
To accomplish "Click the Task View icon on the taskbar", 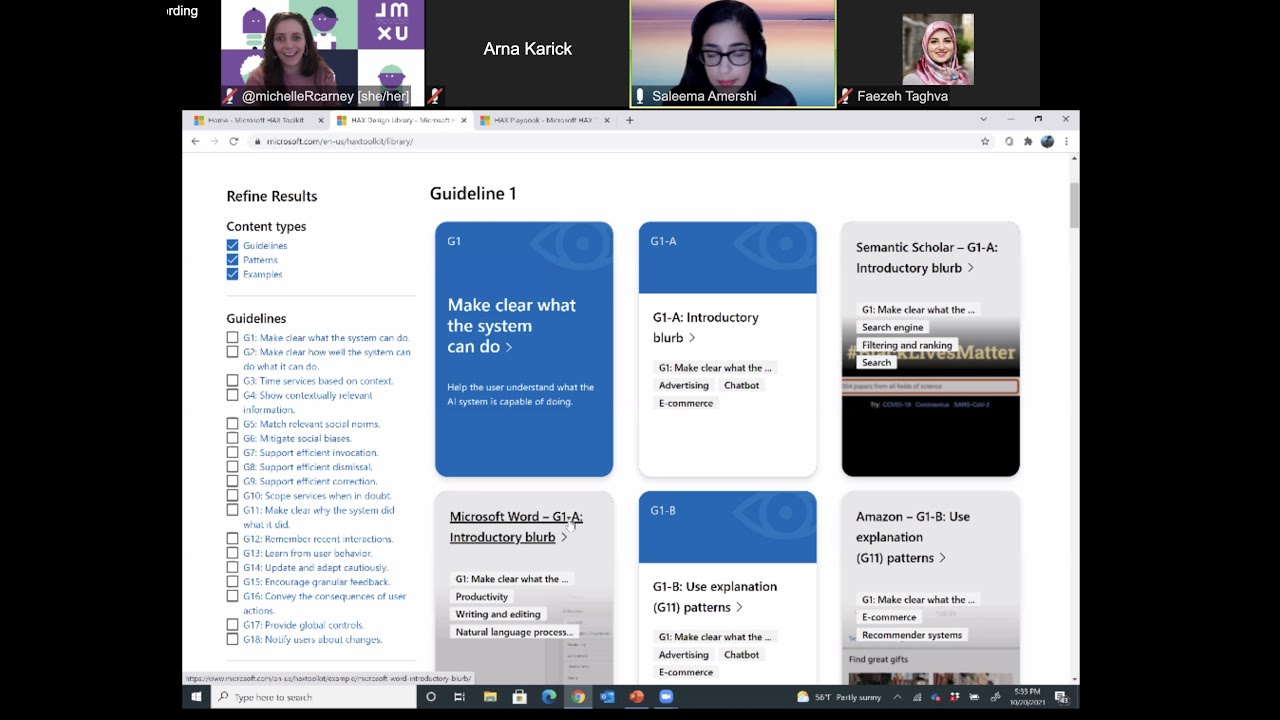I will pos(459,697).
